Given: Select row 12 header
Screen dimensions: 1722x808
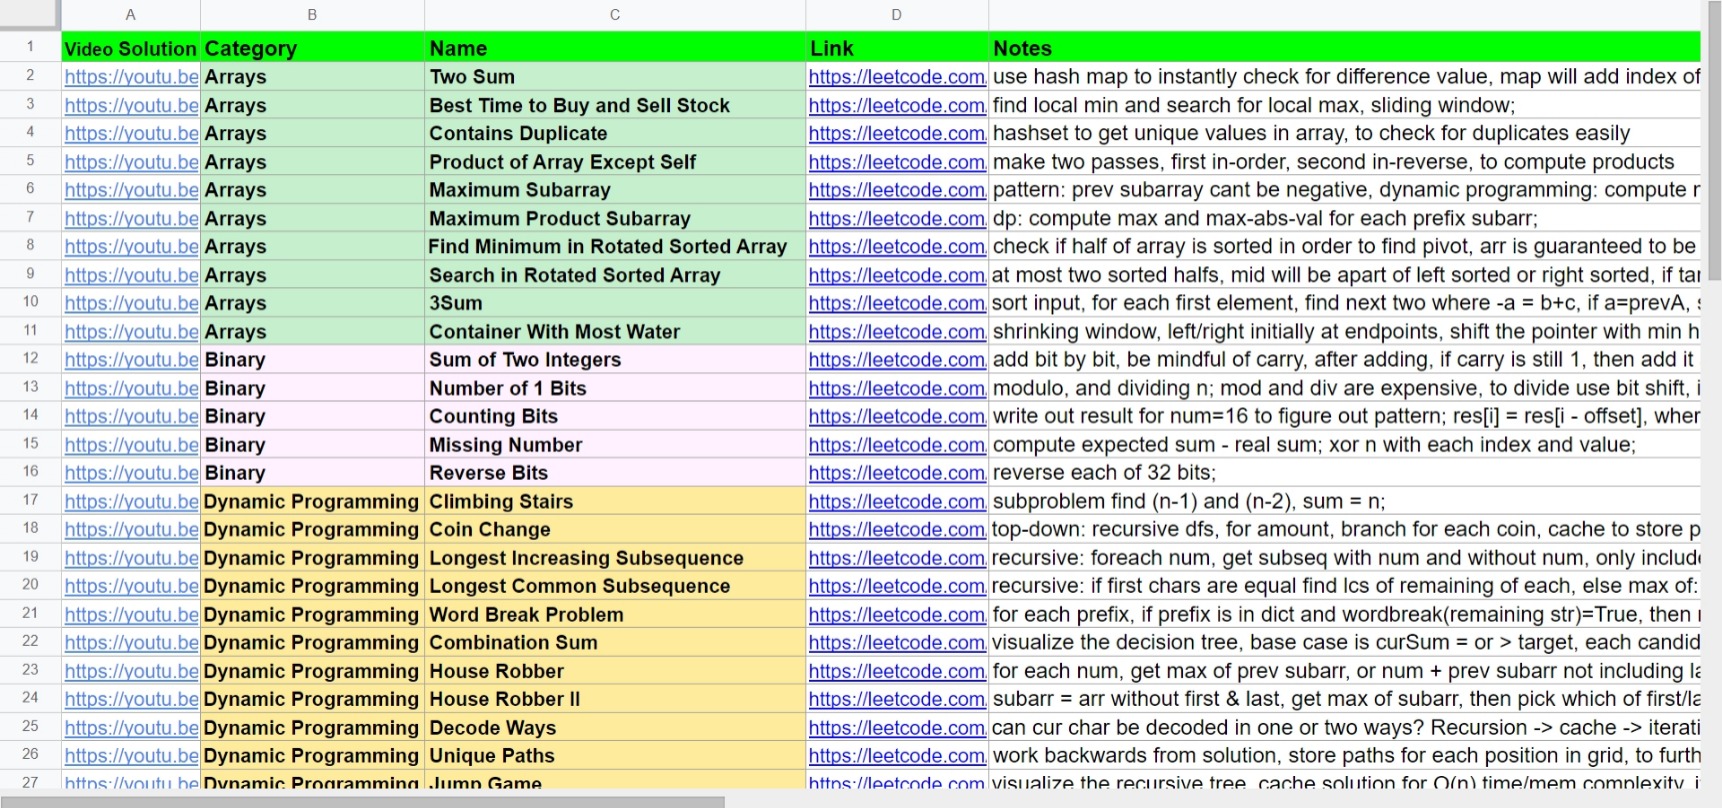Looking at the screenshot, I should point(30,359).
